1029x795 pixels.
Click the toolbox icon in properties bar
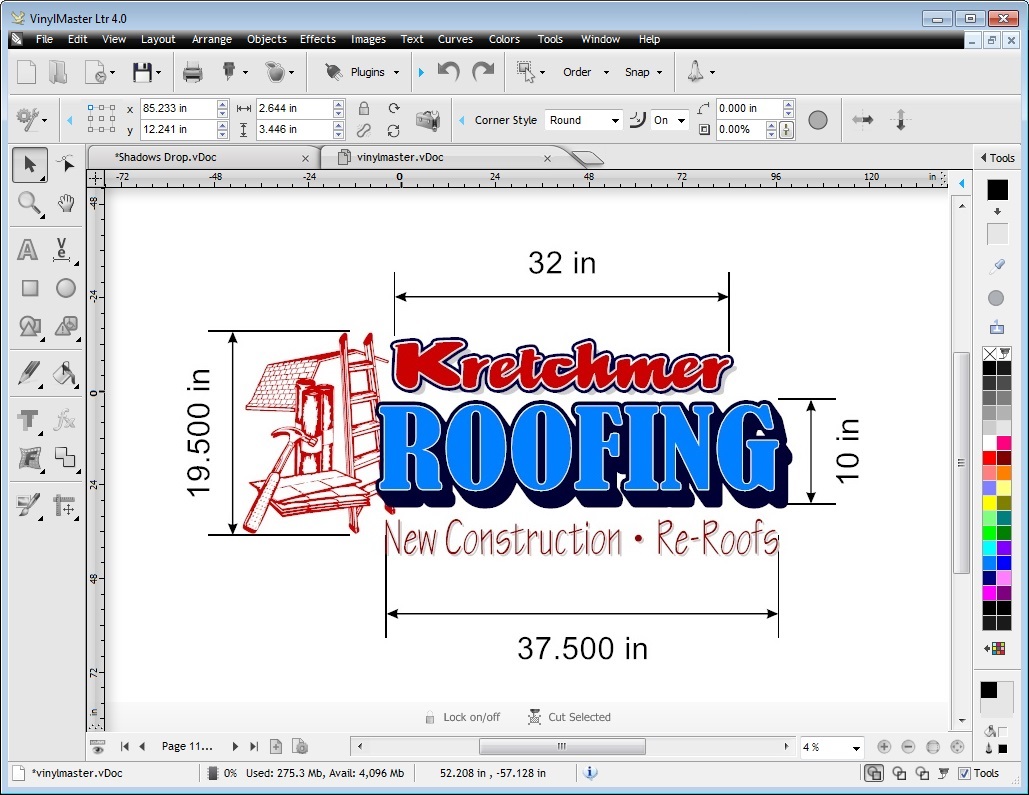[x=428, y=119]
